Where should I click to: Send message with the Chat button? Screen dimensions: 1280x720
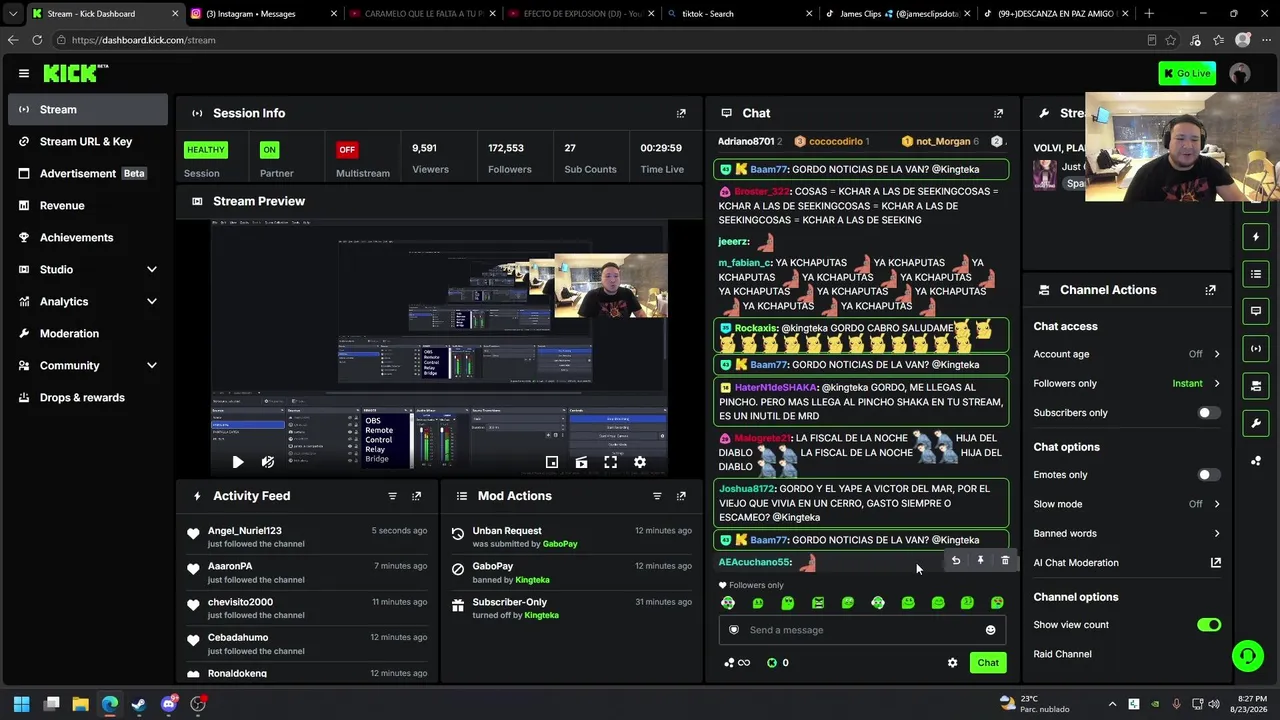tap(988, 663)
